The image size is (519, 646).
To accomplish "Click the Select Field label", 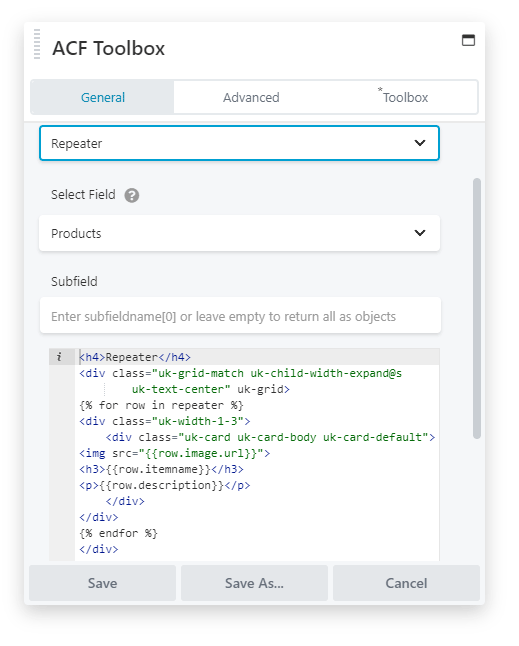I will click(x=83, y=194).
